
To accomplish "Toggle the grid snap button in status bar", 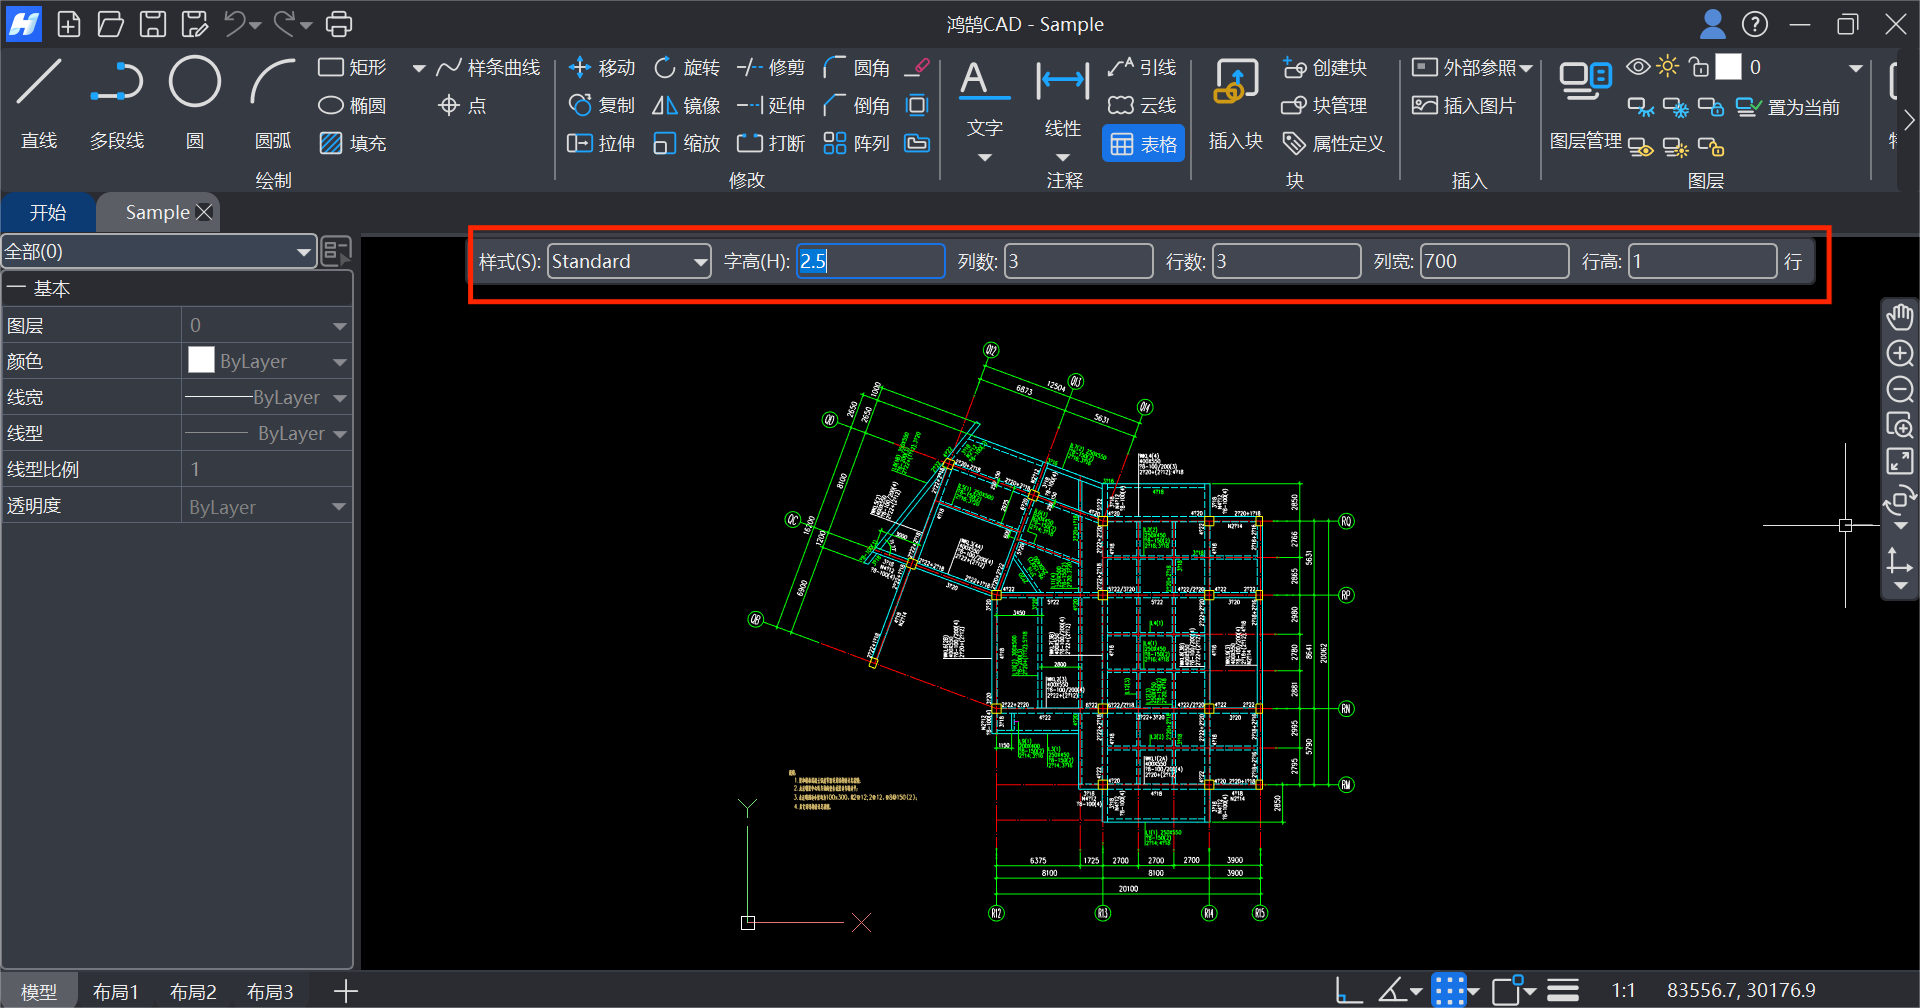I will point(1448,990).
